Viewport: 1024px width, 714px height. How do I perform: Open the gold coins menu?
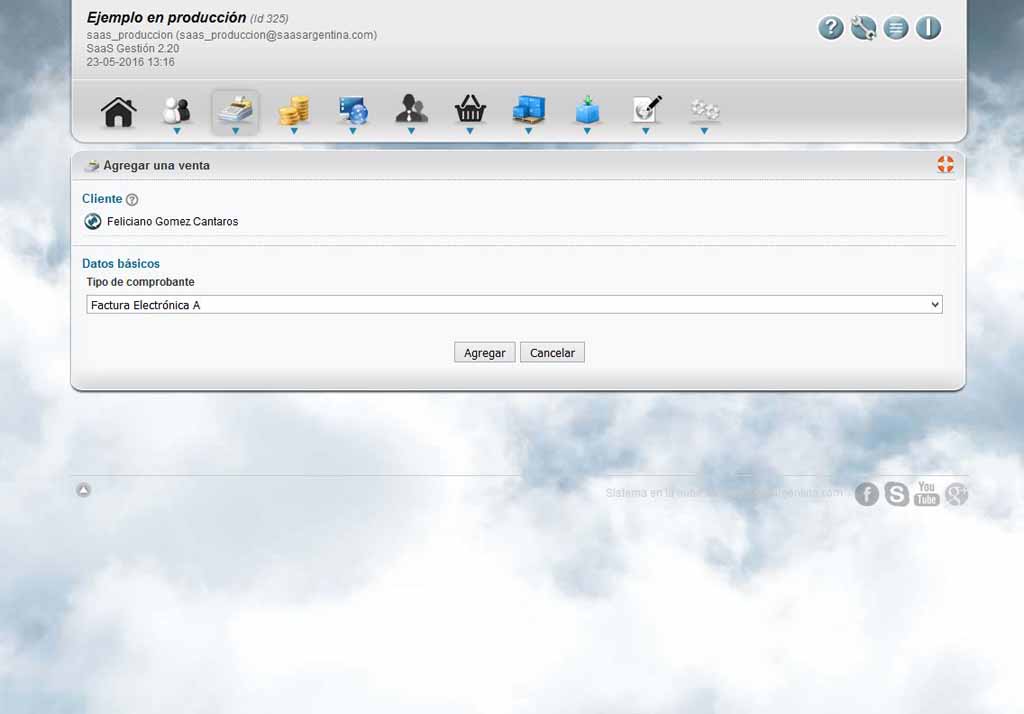(294, 112)
